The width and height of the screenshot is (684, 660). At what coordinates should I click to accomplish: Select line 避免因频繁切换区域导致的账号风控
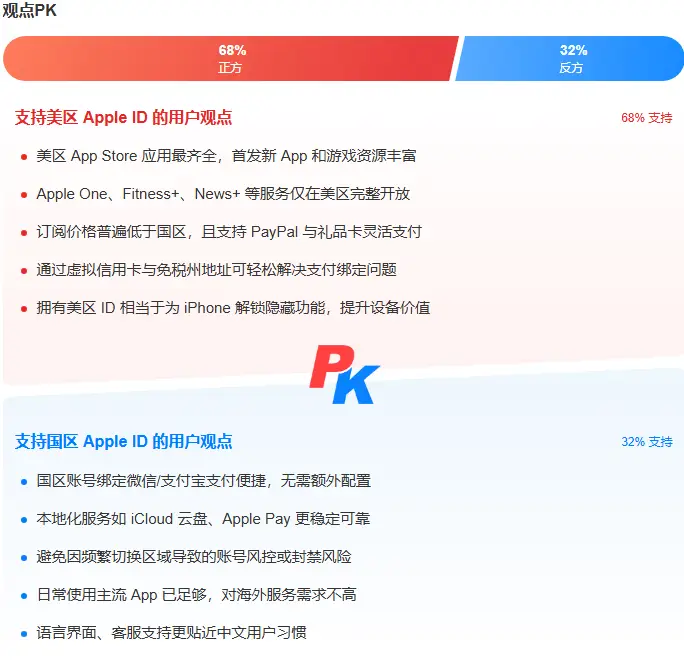coord(194,557)
